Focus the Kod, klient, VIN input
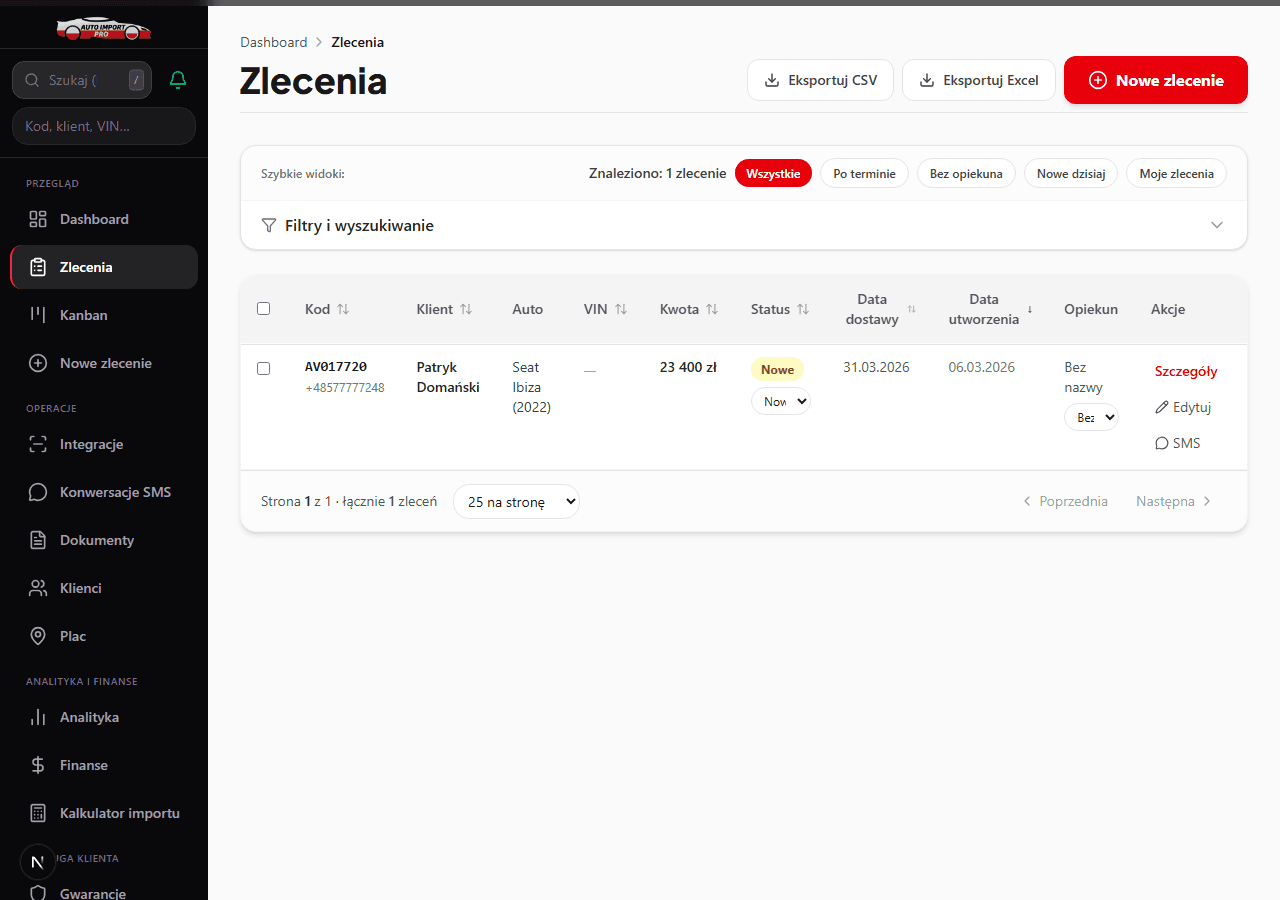Image resolution: width=1280 pixels, height=900 pixels. (104, 126)
